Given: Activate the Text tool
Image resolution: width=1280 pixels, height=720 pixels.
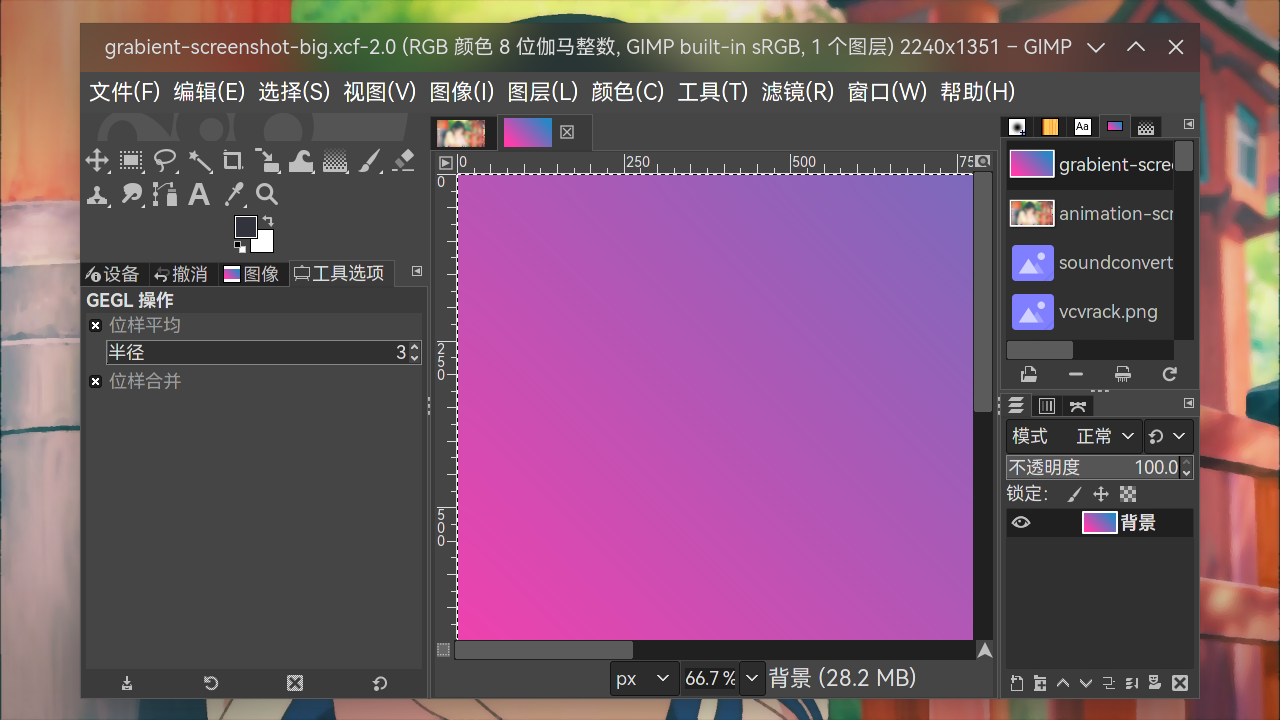Looking at the screenshot, I should click(x=199, y=195).
